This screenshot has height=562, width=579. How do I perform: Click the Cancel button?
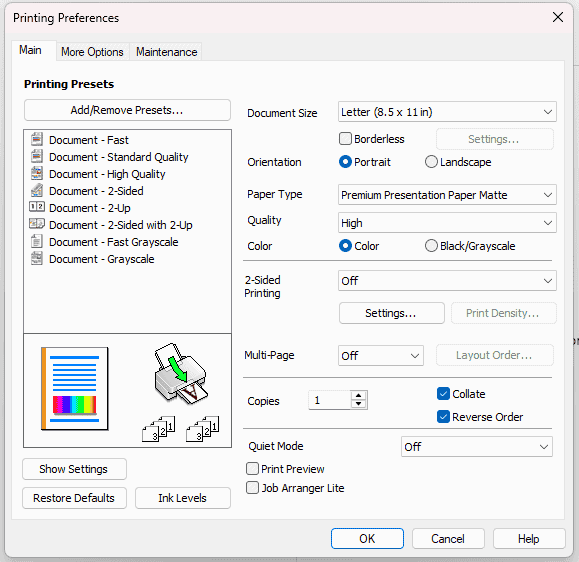click(x=448, y=538)
